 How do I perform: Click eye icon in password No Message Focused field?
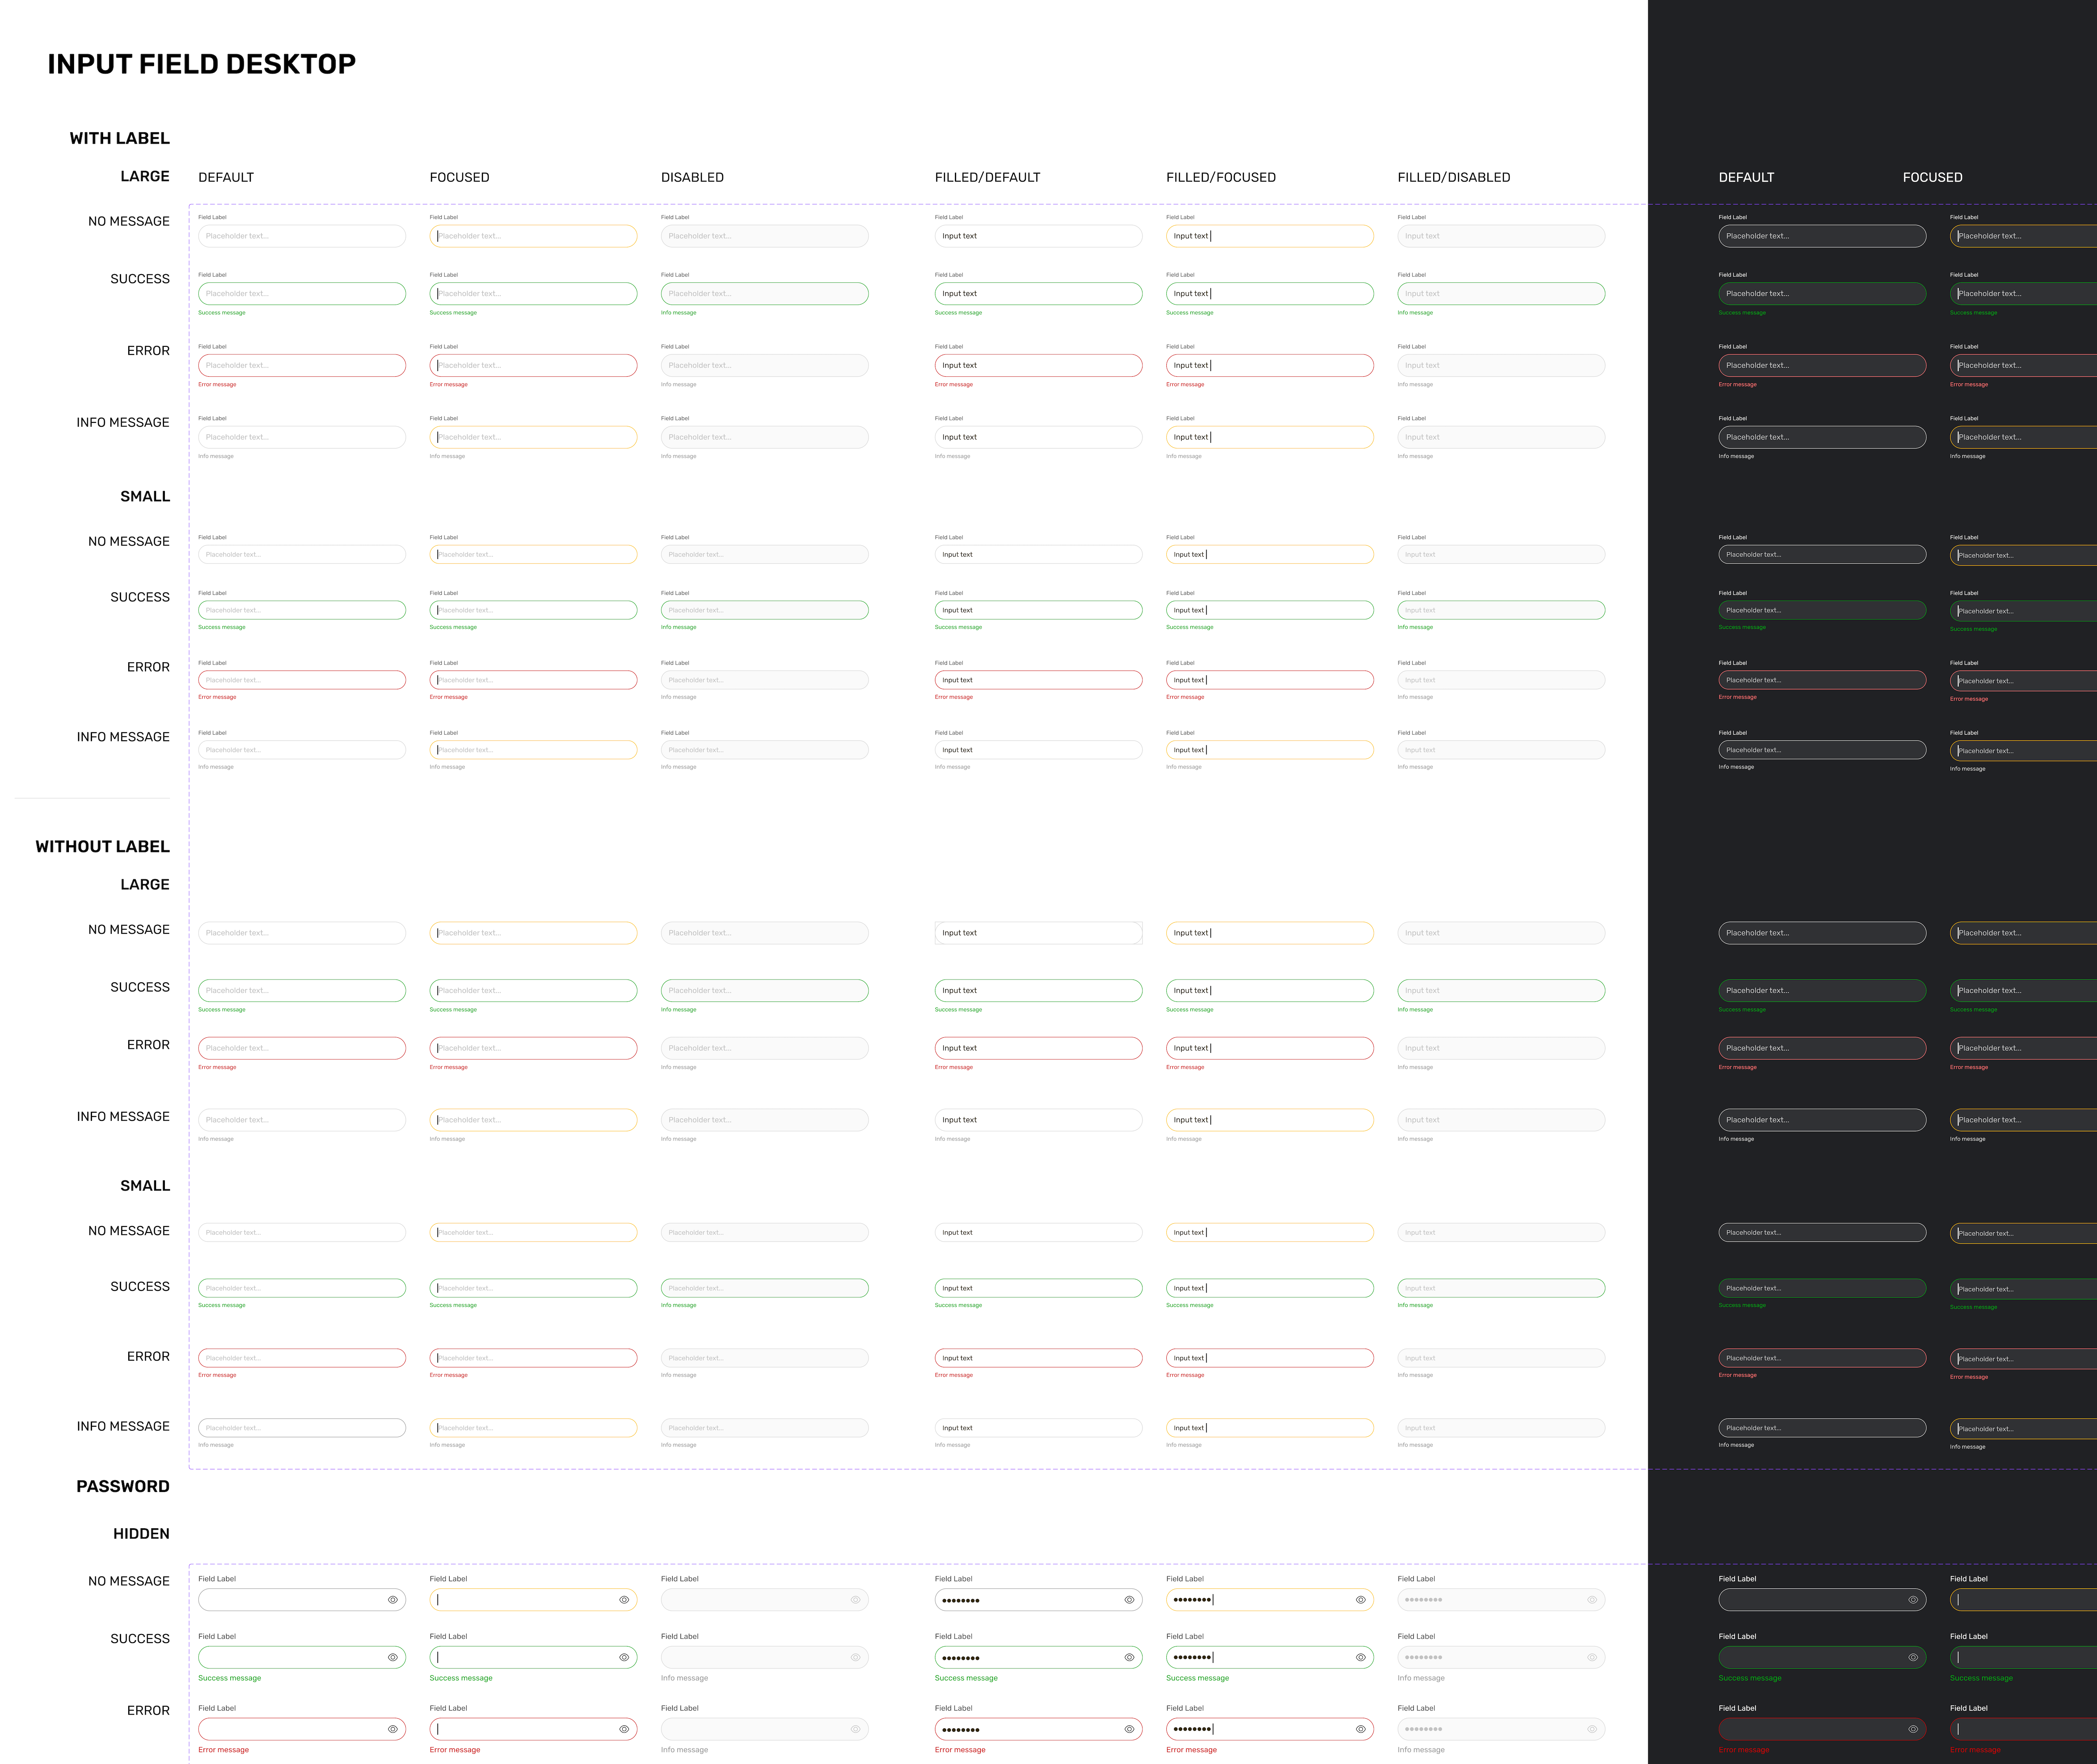pyautogui.click(x=624, y=1600)
